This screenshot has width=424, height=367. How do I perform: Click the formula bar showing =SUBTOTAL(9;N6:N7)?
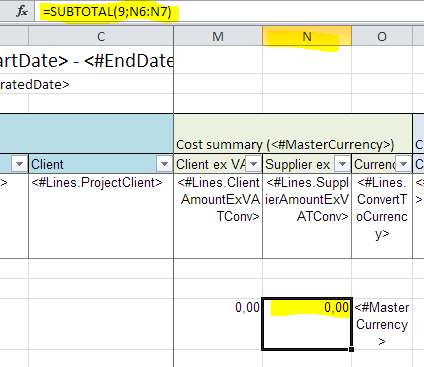pos(230,12)
